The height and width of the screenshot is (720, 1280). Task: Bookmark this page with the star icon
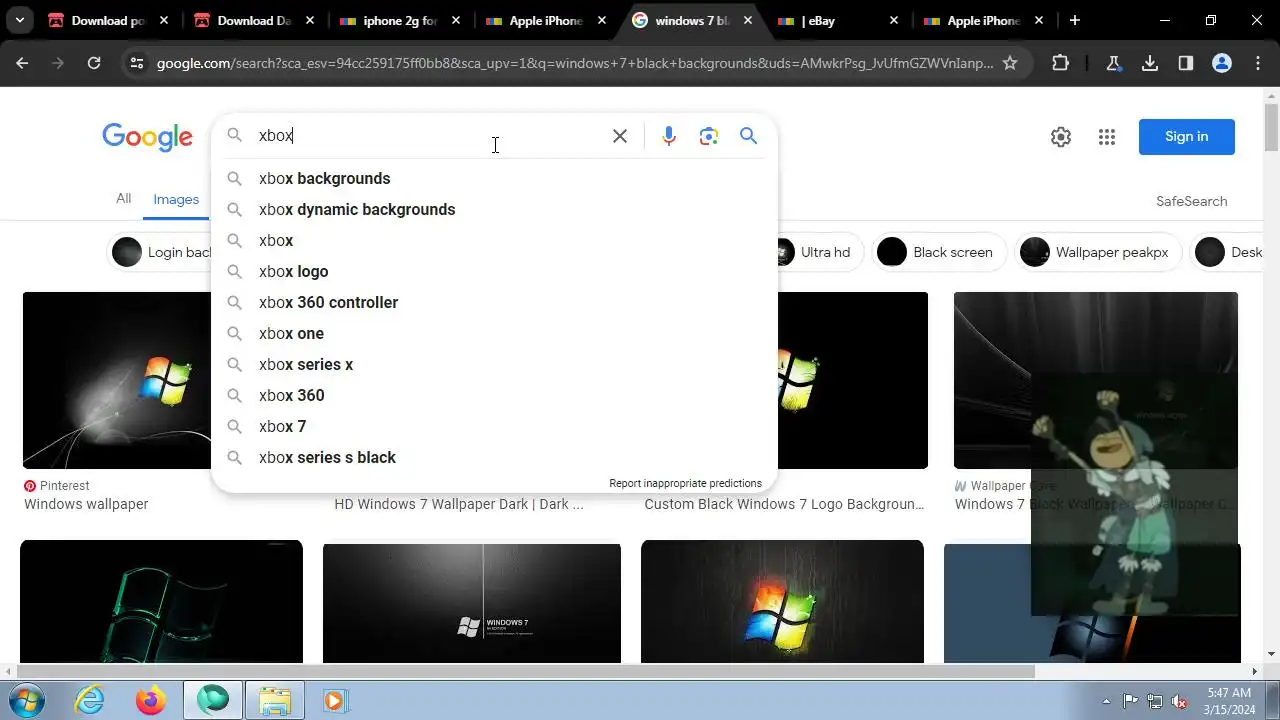pos(1010,63)
